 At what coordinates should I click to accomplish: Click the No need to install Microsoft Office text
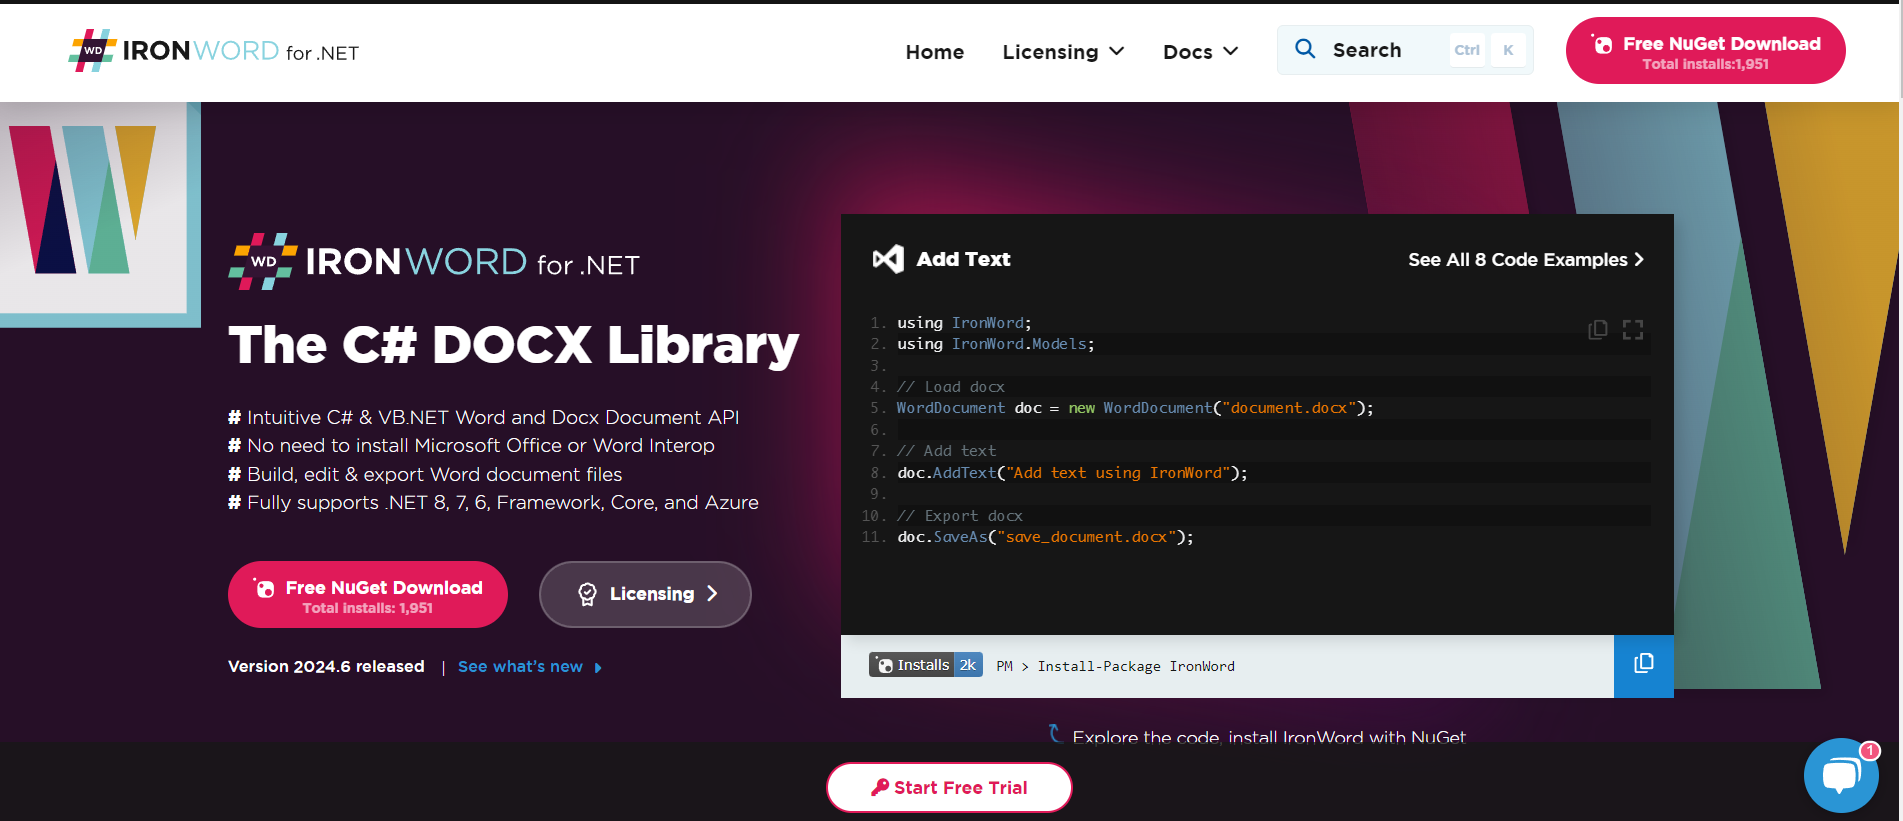[481, 446]
